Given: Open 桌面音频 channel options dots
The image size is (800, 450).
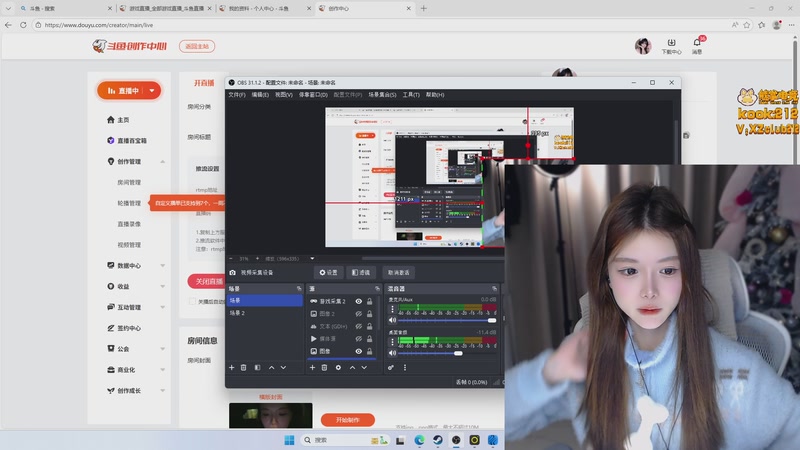Looking at the screenshot, I should coord(392,341).
